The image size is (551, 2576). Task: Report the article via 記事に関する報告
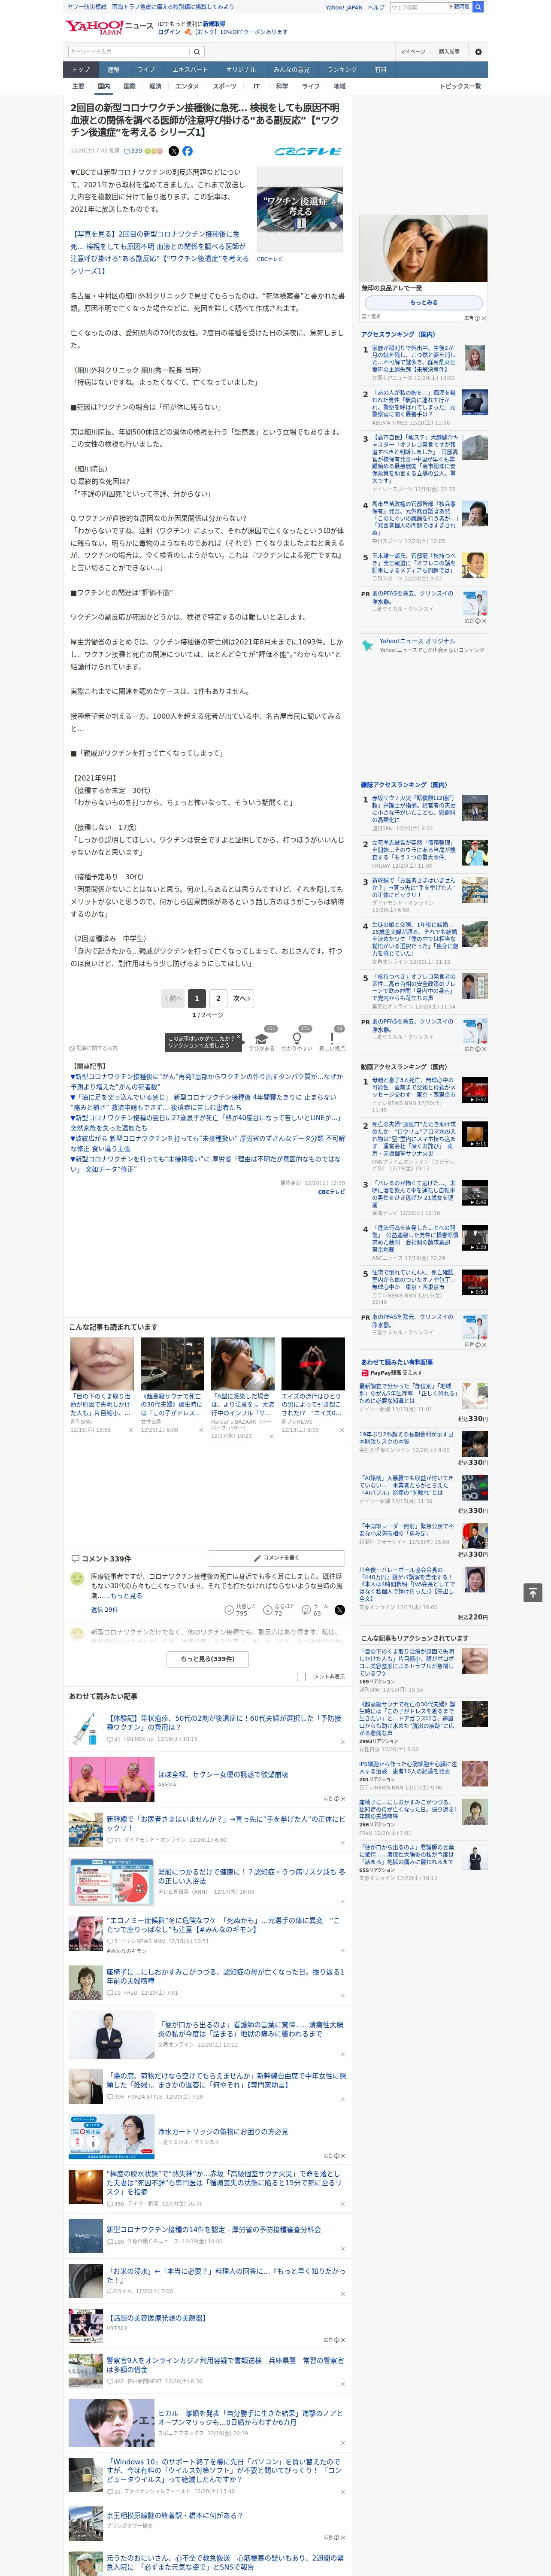coord(94,1048)
